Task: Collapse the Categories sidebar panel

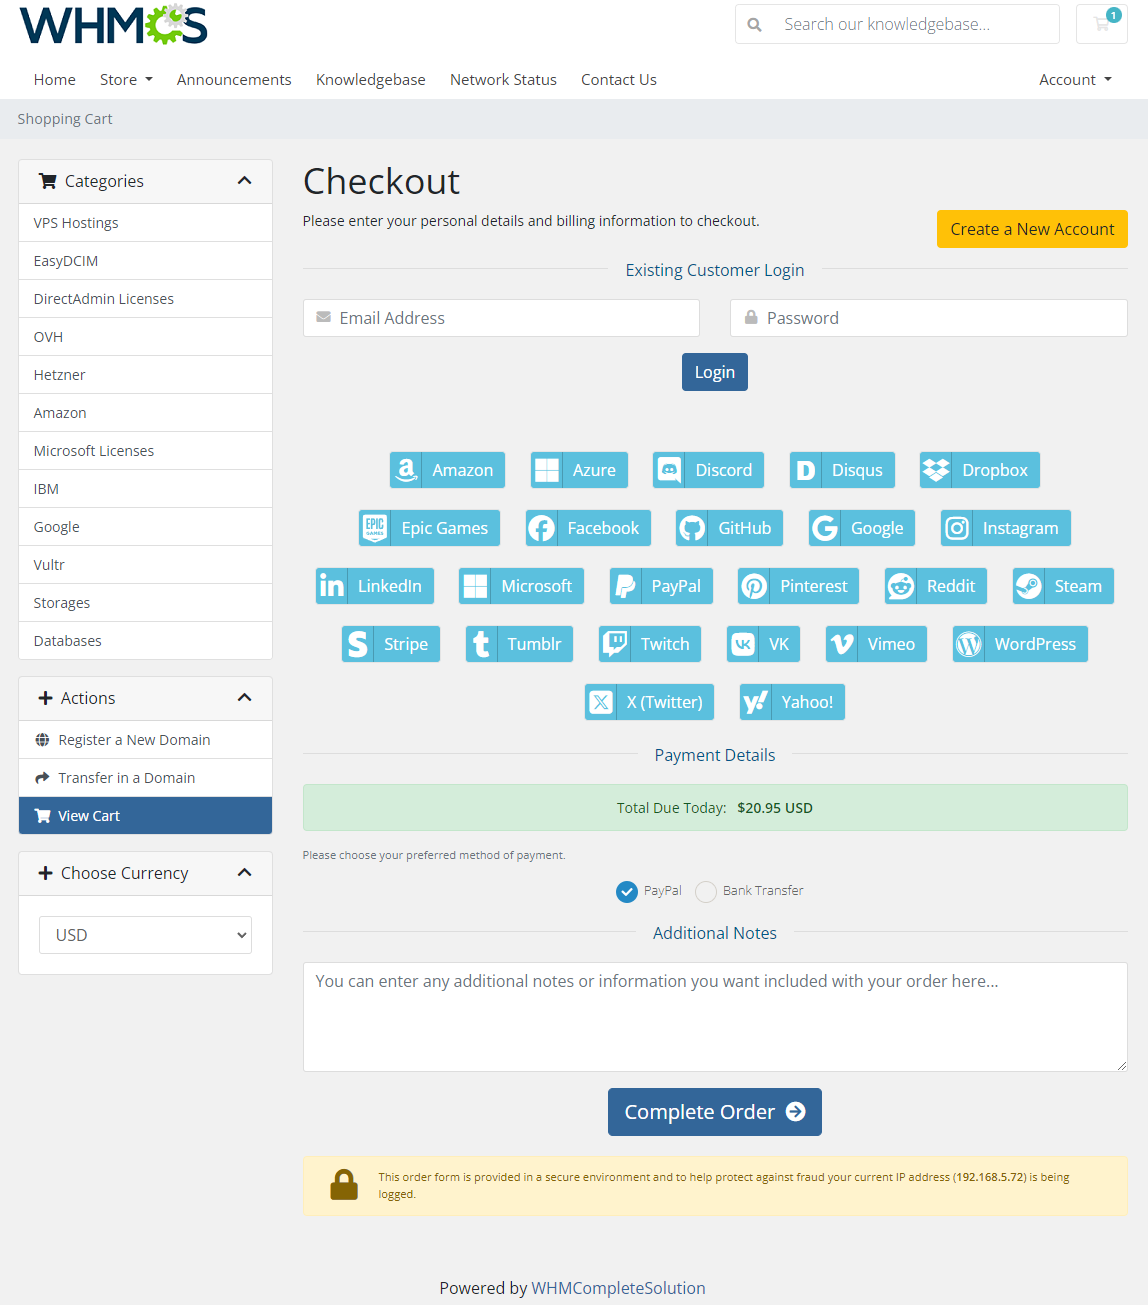Action: 244,181
